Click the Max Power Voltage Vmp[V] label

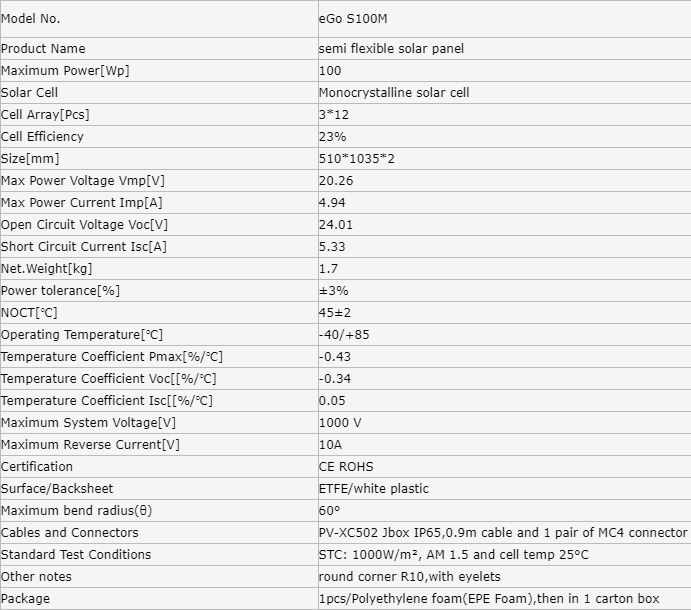coord(83,181)
